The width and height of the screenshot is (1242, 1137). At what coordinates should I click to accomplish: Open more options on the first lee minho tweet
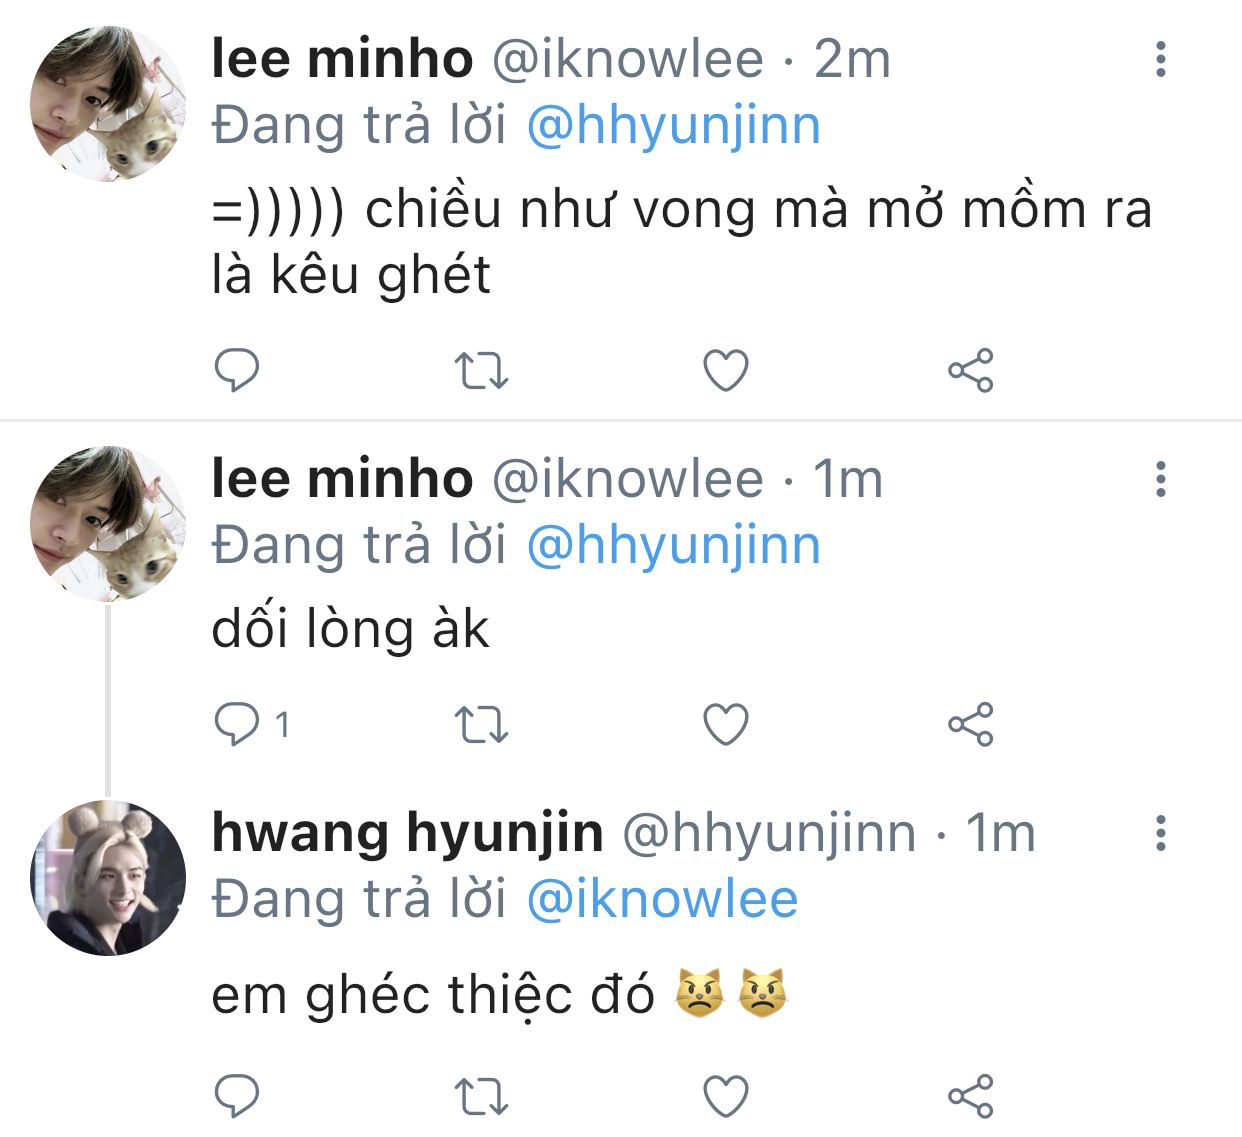point(1160,60)
